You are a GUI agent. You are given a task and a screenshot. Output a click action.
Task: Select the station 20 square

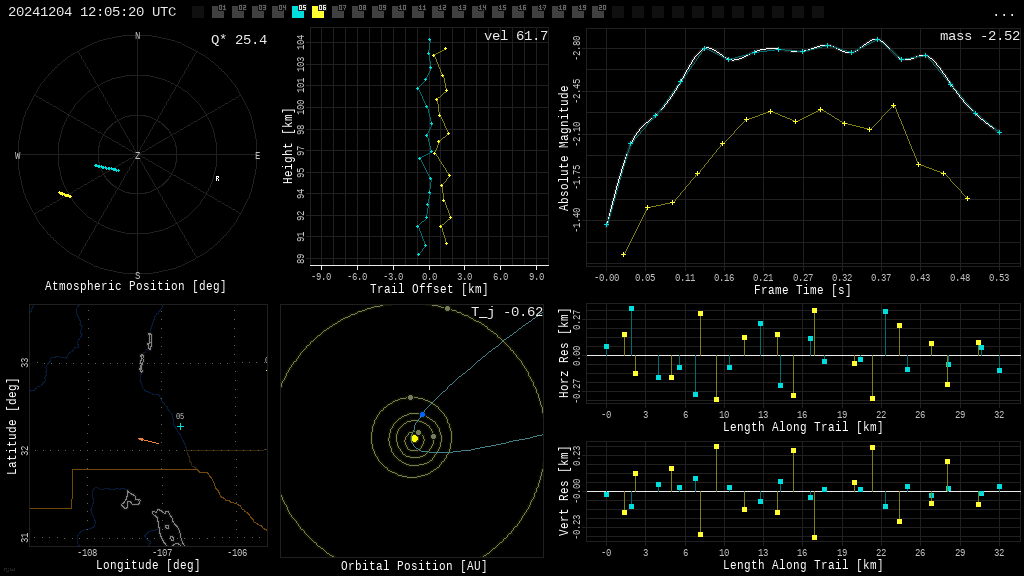(x=598, y=12)
